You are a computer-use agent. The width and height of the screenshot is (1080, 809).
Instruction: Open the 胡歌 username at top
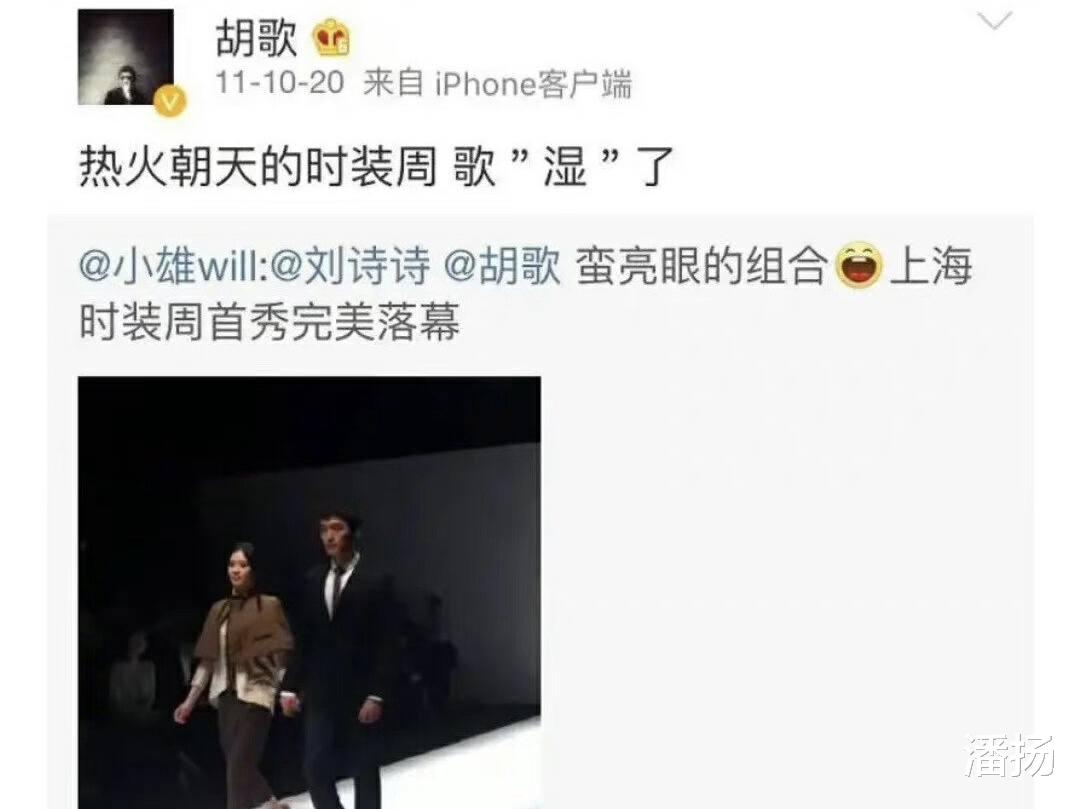click(257, 37)
